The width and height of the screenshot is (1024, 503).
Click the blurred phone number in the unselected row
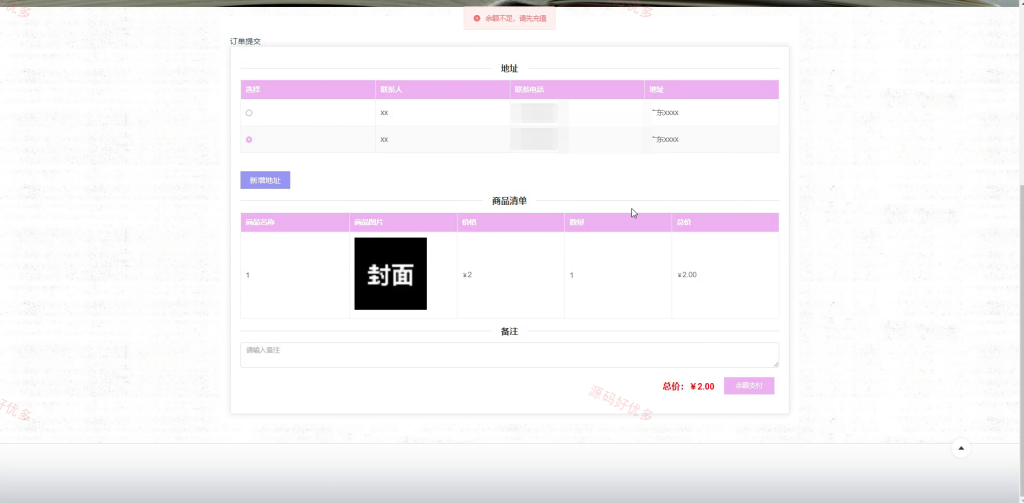536,113
